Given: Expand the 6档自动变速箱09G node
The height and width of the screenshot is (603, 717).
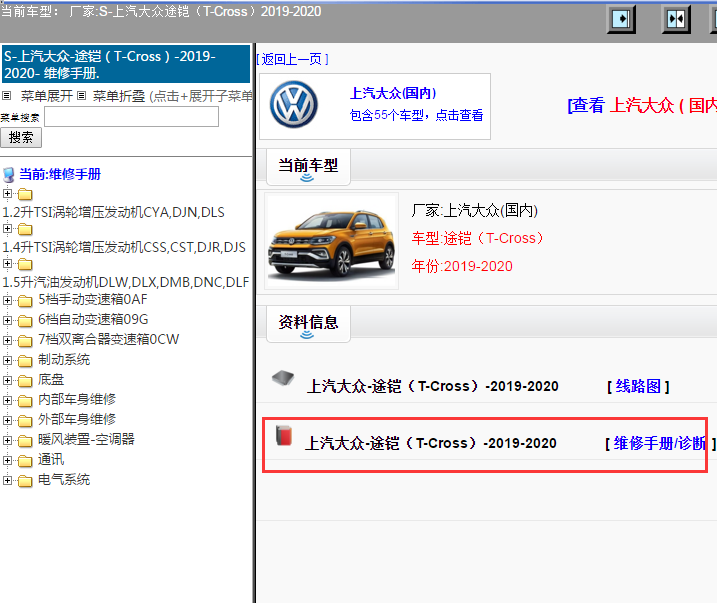Looking at the screenshot, I should [x=7, y=320].
